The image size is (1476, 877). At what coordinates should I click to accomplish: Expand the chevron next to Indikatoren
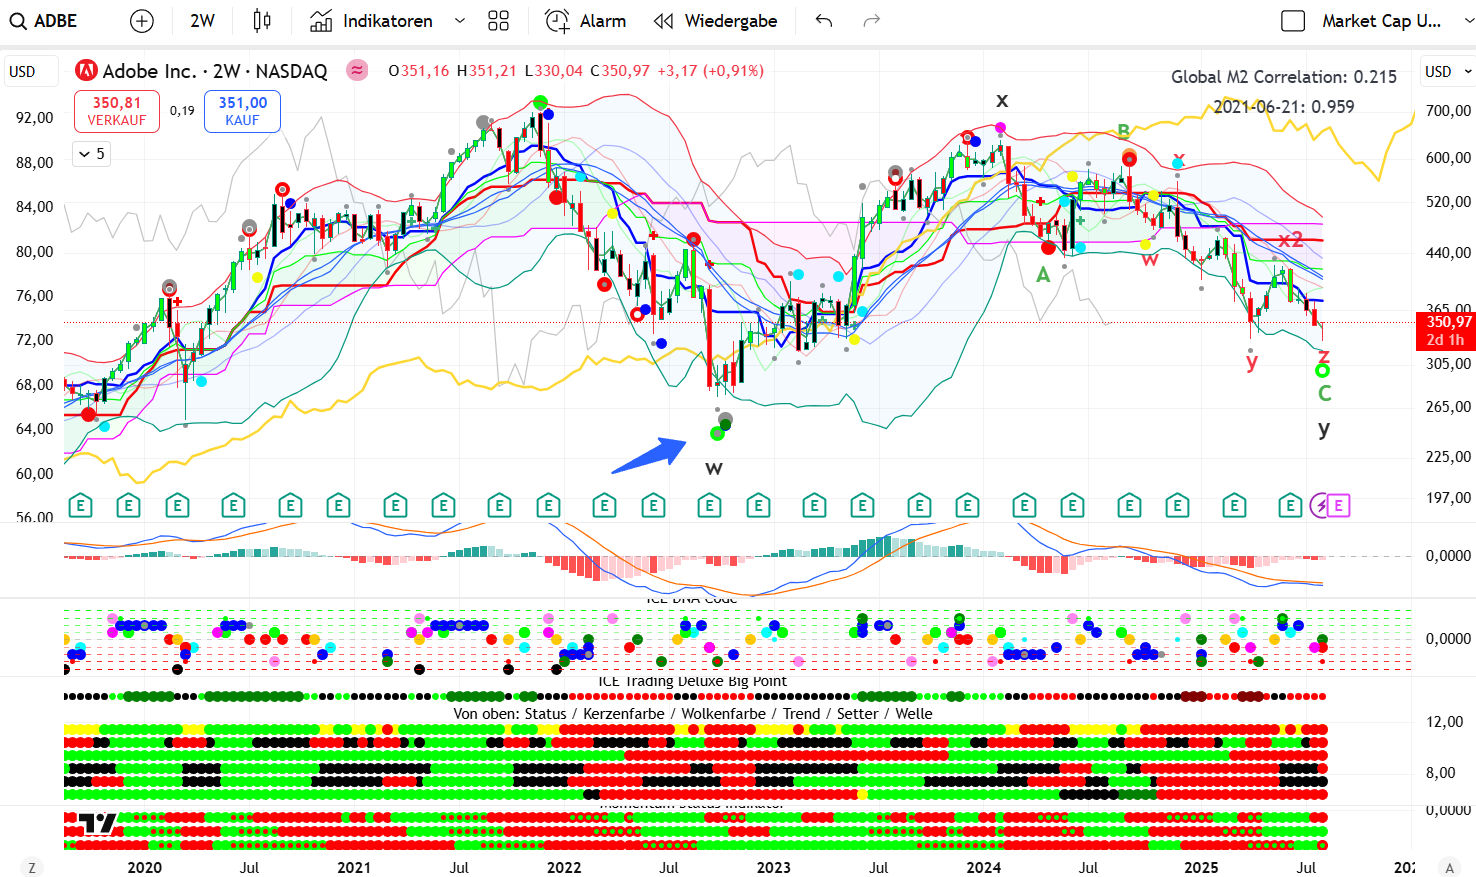(460, 21)
